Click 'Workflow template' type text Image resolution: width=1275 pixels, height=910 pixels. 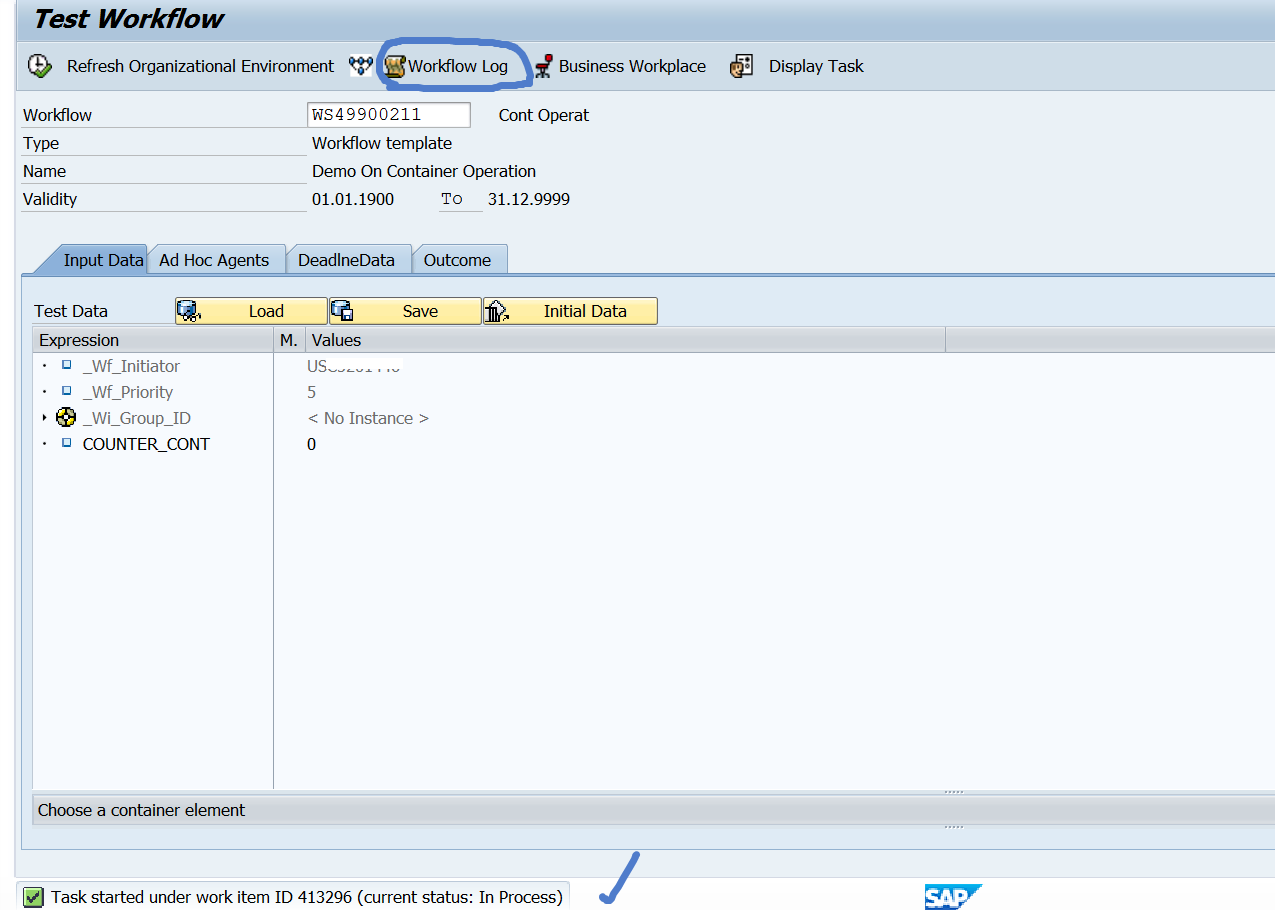pos(382,143)
